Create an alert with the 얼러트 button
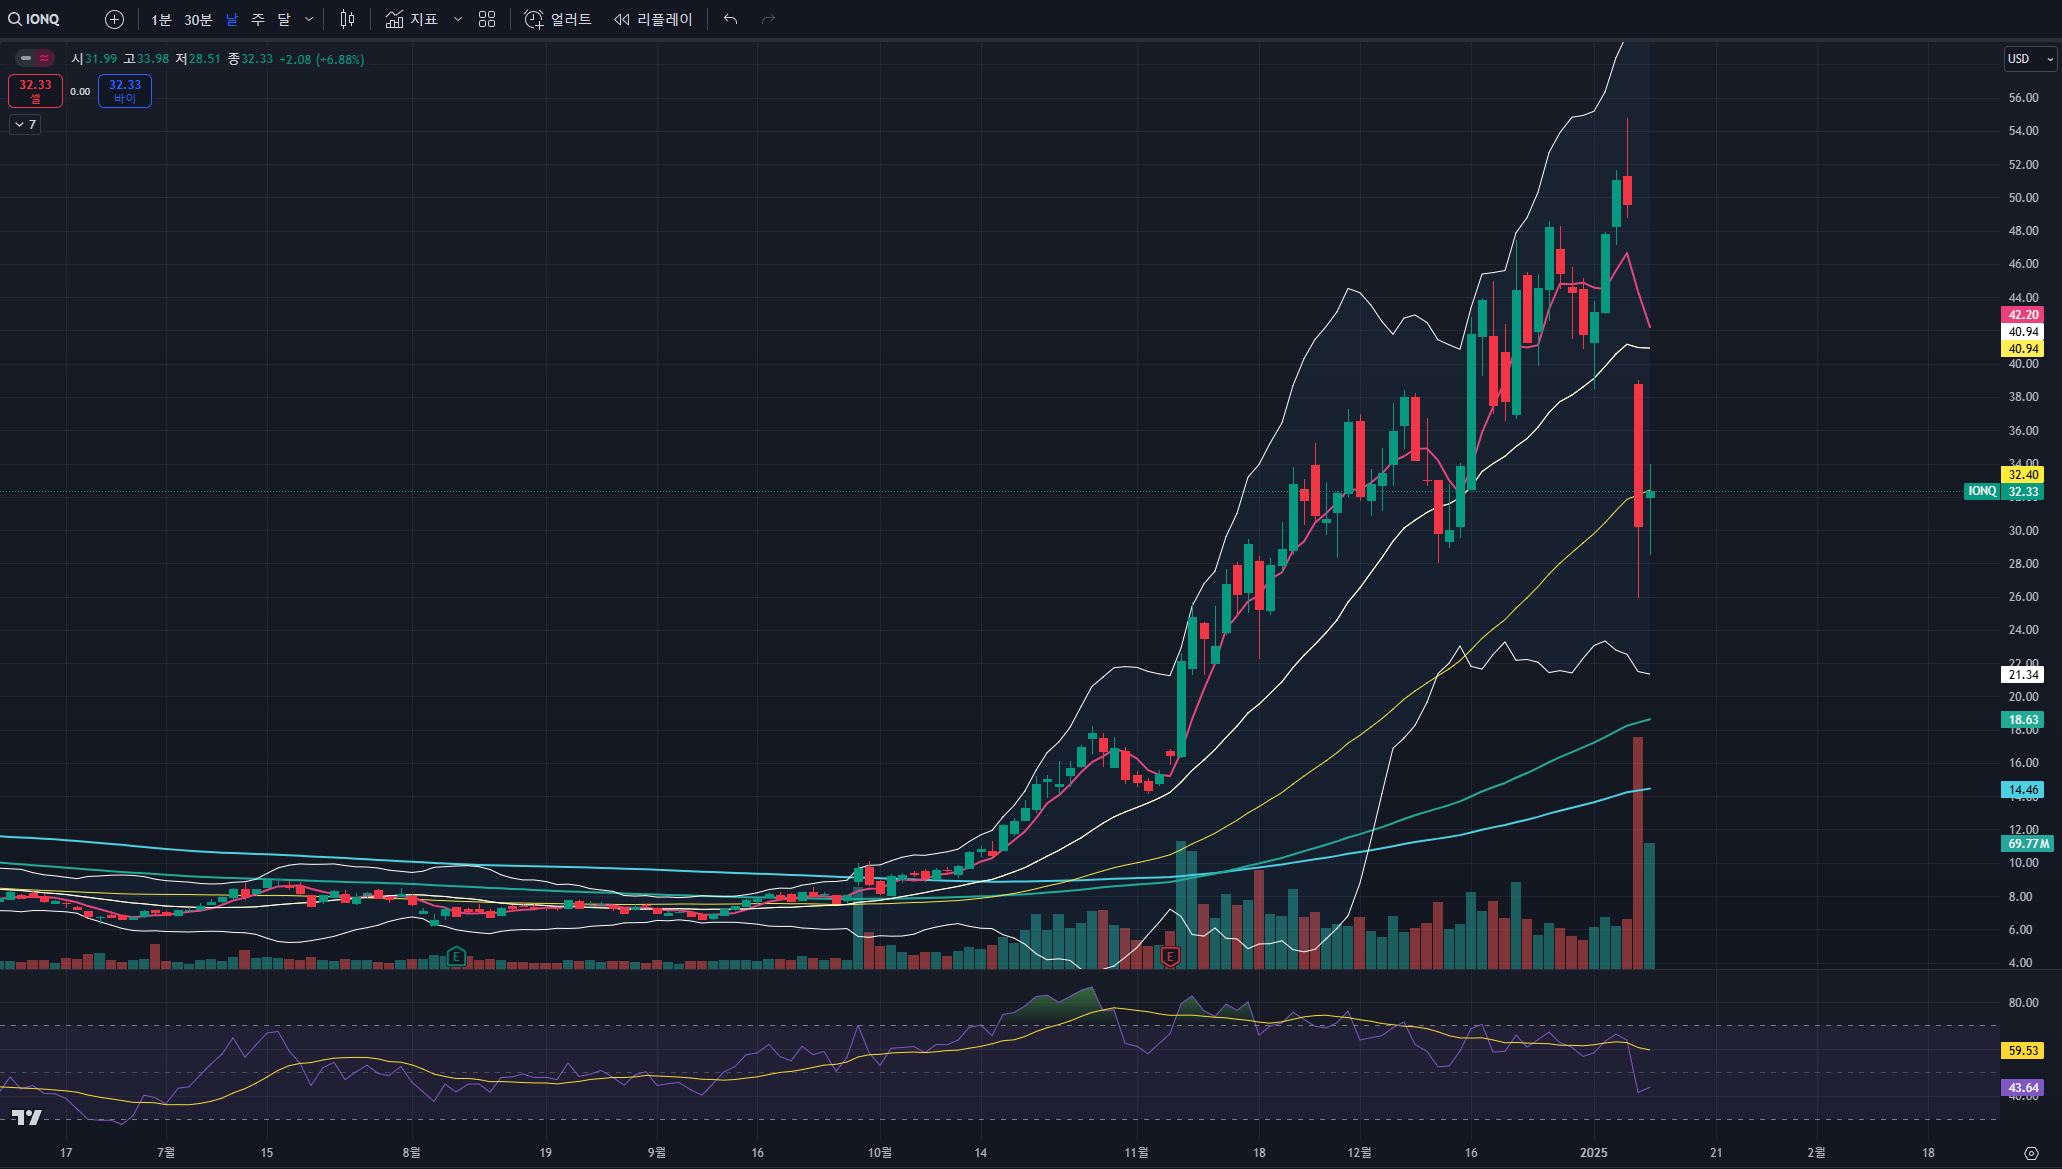The width and height of the screenshot is (2062, 1169). (558, 19)
